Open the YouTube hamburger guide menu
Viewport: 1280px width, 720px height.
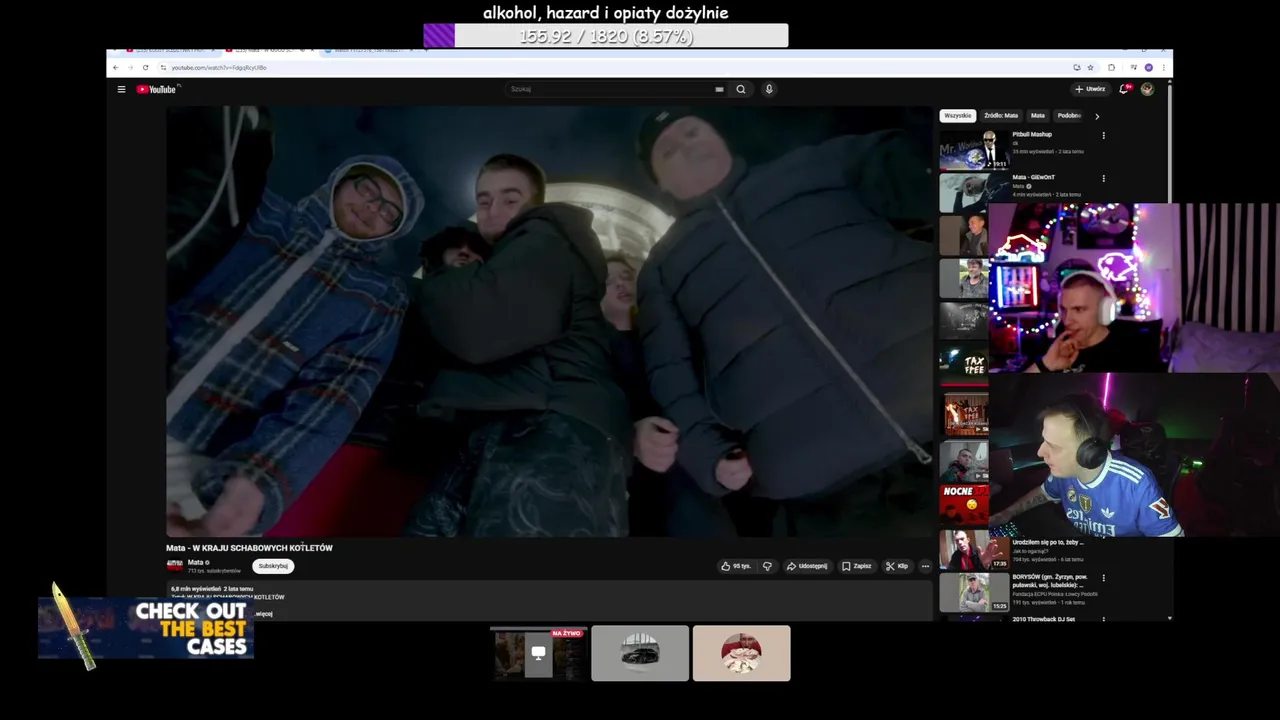[x=121, y=89]
